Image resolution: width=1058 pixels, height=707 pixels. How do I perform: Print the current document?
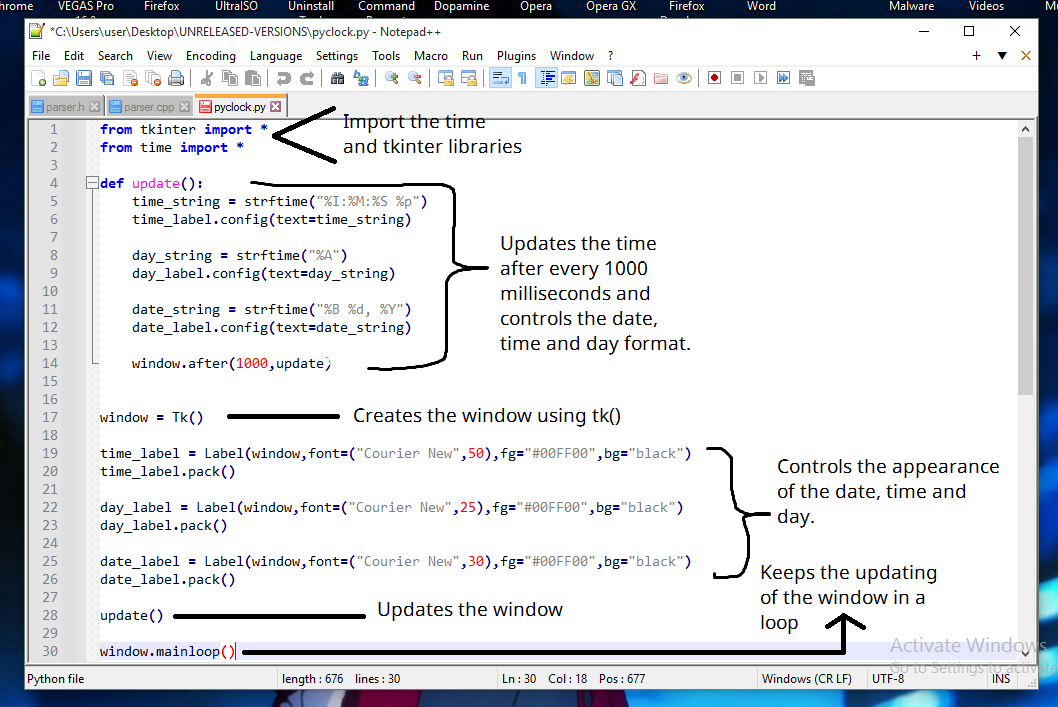point(176,78)
